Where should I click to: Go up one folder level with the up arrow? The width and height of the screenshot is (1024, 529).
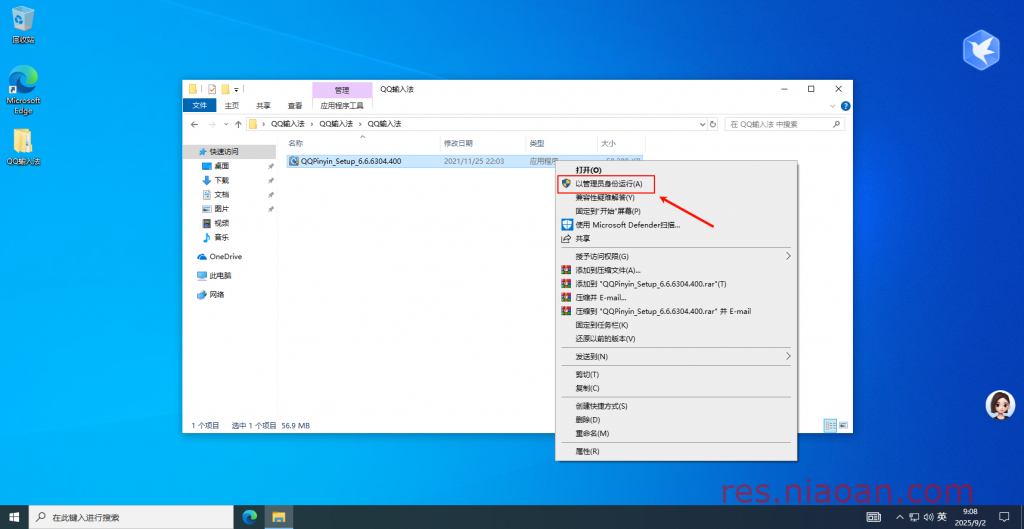coord(238,124)
